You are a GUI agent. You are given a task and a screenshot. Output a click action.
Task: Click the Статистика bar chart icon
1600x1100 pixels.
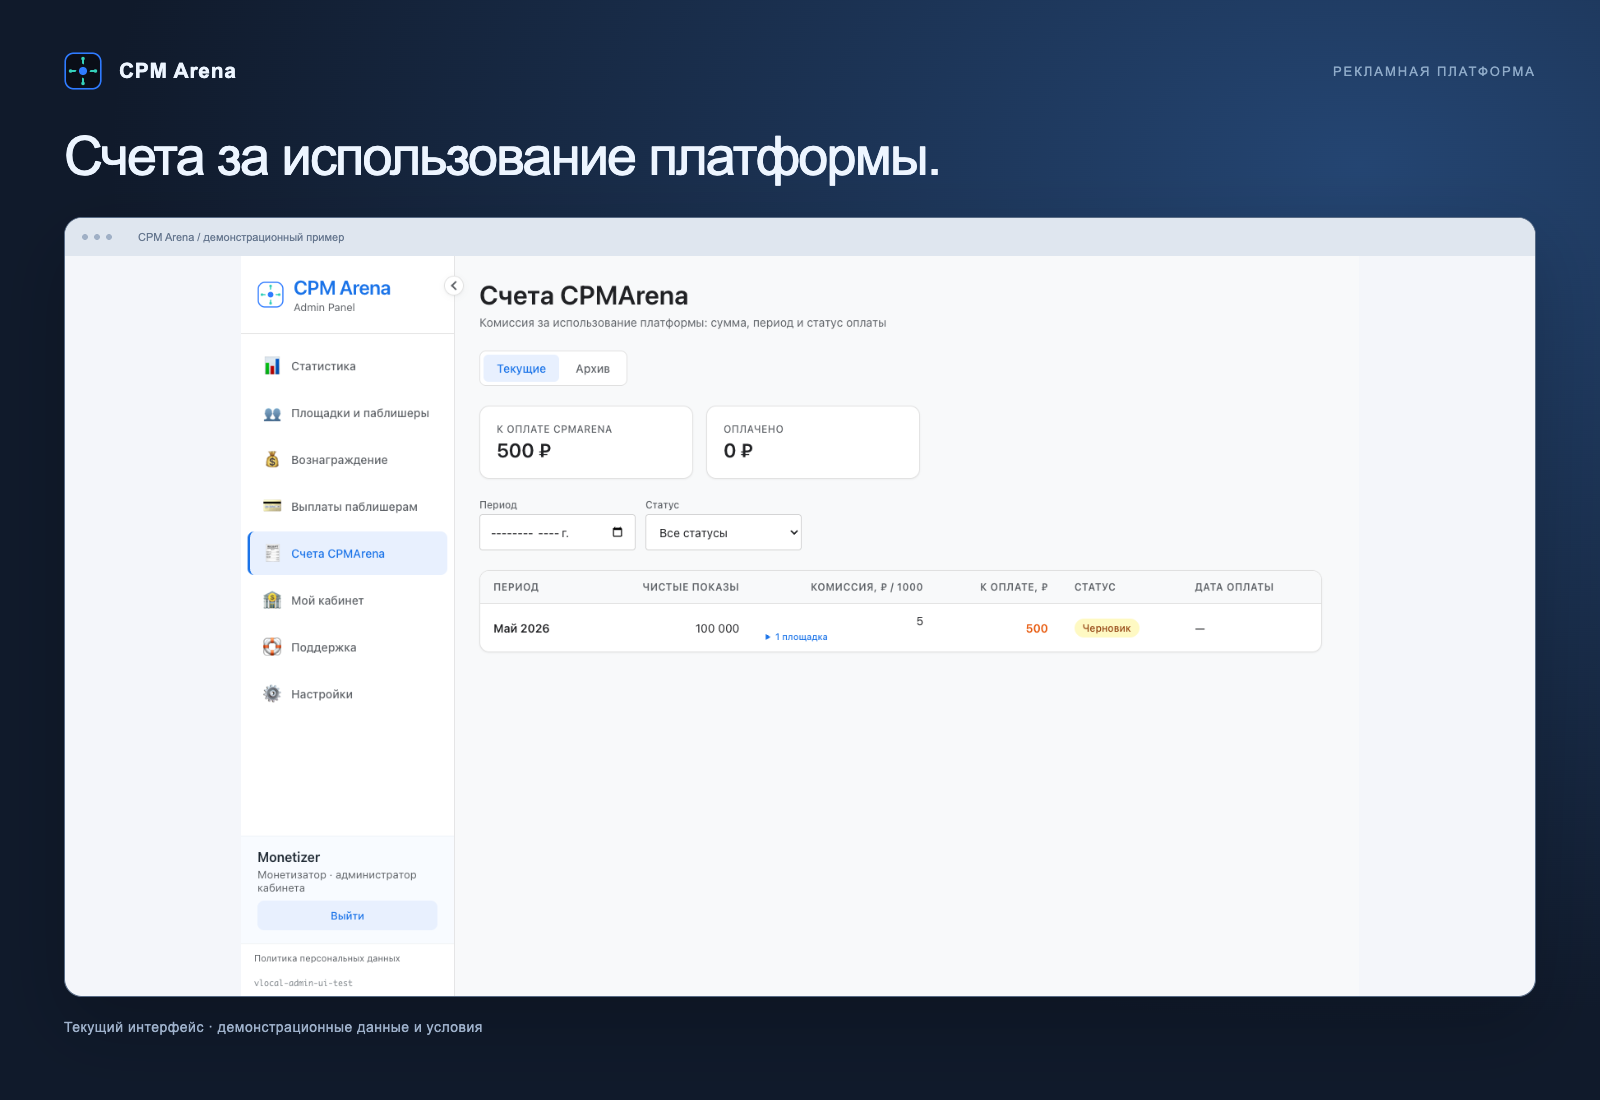coord(272,366)
